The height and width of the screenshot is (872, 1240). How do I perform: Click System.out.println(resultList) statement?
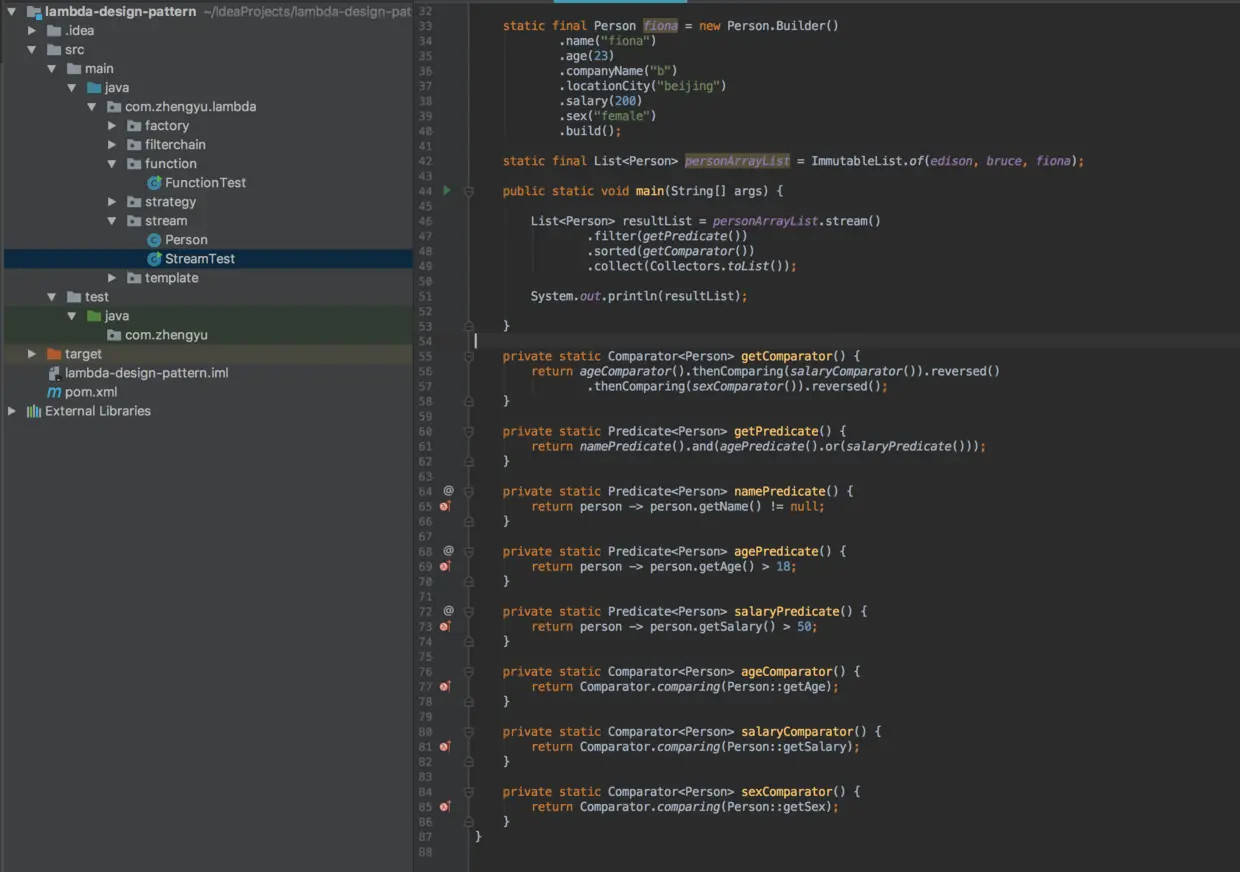[x=639, y=296]
